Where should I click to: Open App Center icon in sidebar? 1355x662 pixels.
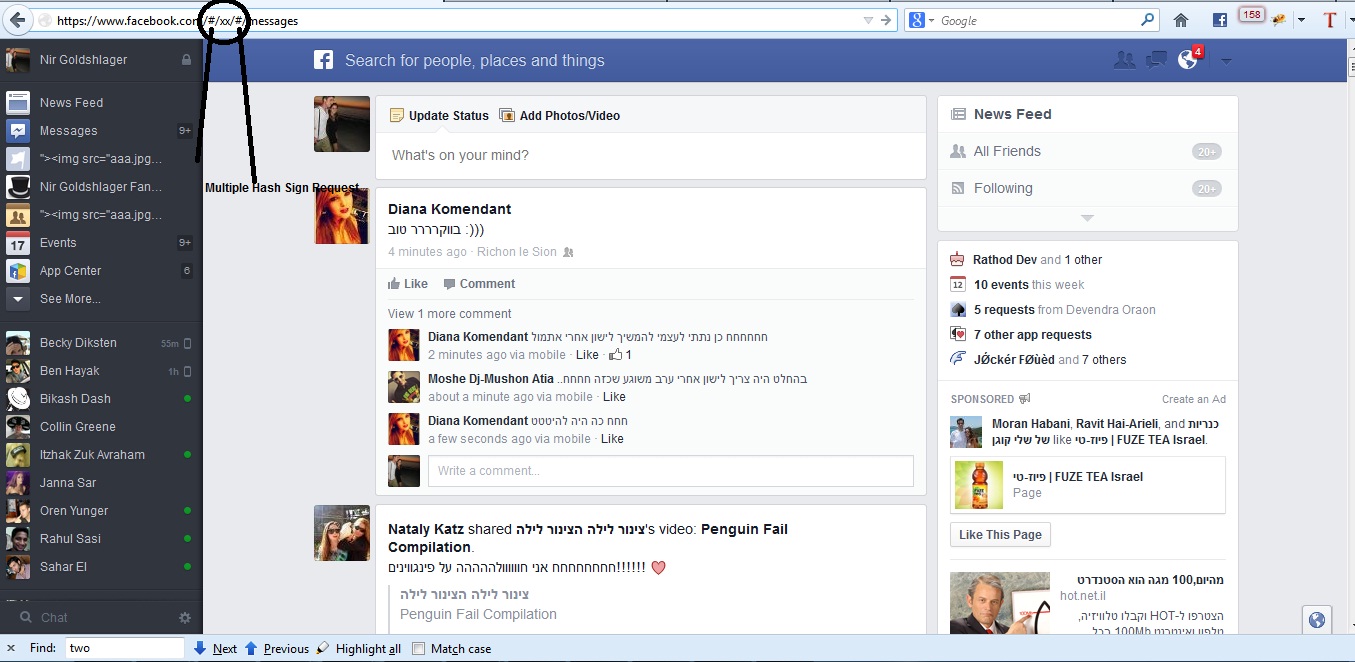tap(18, 271)
